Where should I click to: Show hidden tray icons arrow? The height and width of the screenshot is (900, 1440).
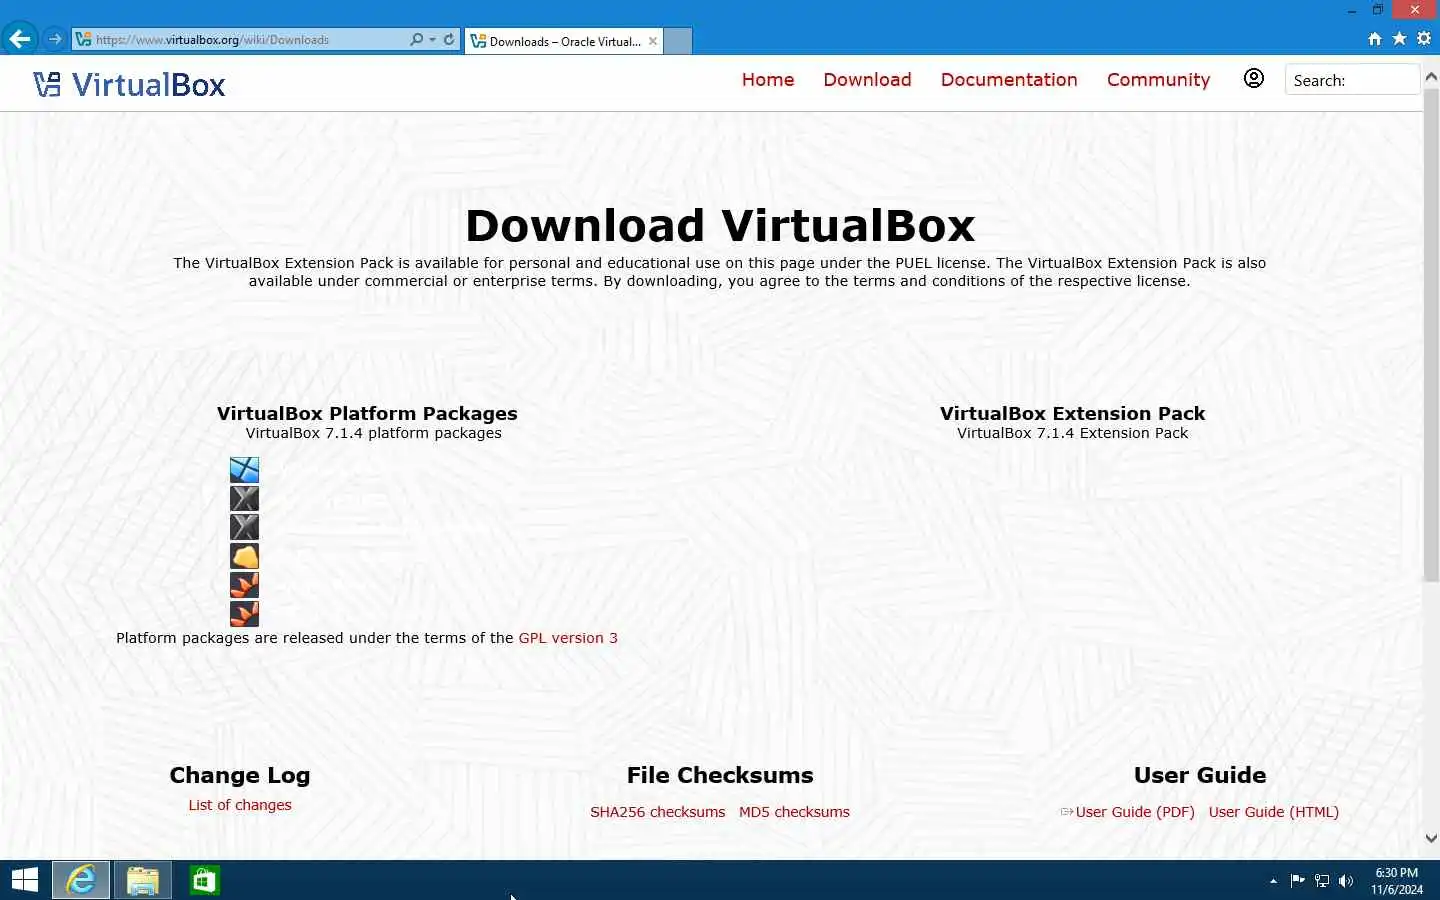click(1273, 881)
